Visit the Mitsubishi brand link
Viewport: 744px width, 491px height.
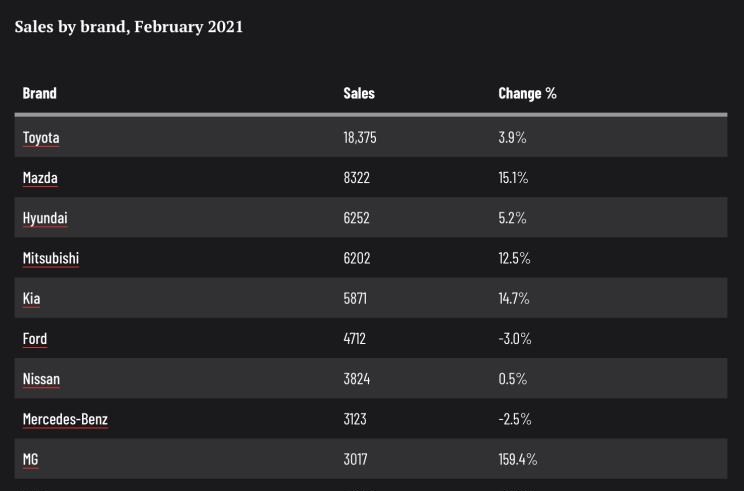(x=51, y=258)
